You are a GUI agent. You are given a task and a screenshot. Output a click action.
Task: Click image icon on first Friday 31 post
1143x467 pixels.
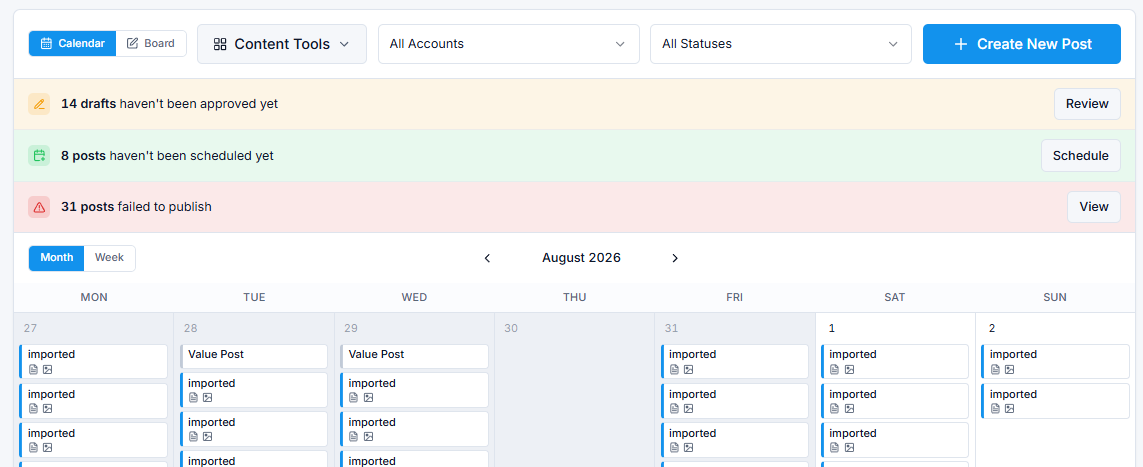[x=689, y=369]
